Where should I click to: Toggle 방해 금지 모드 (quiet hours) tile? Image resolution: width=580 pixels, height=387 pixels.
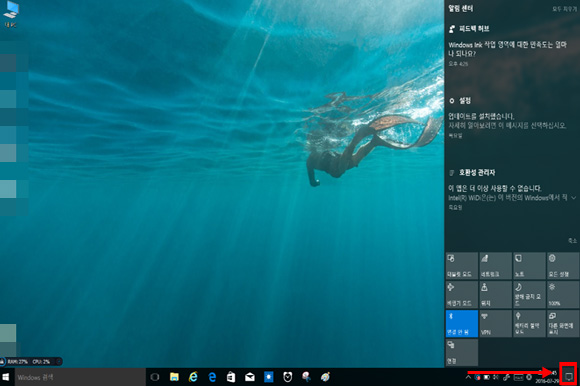[529, 295]
